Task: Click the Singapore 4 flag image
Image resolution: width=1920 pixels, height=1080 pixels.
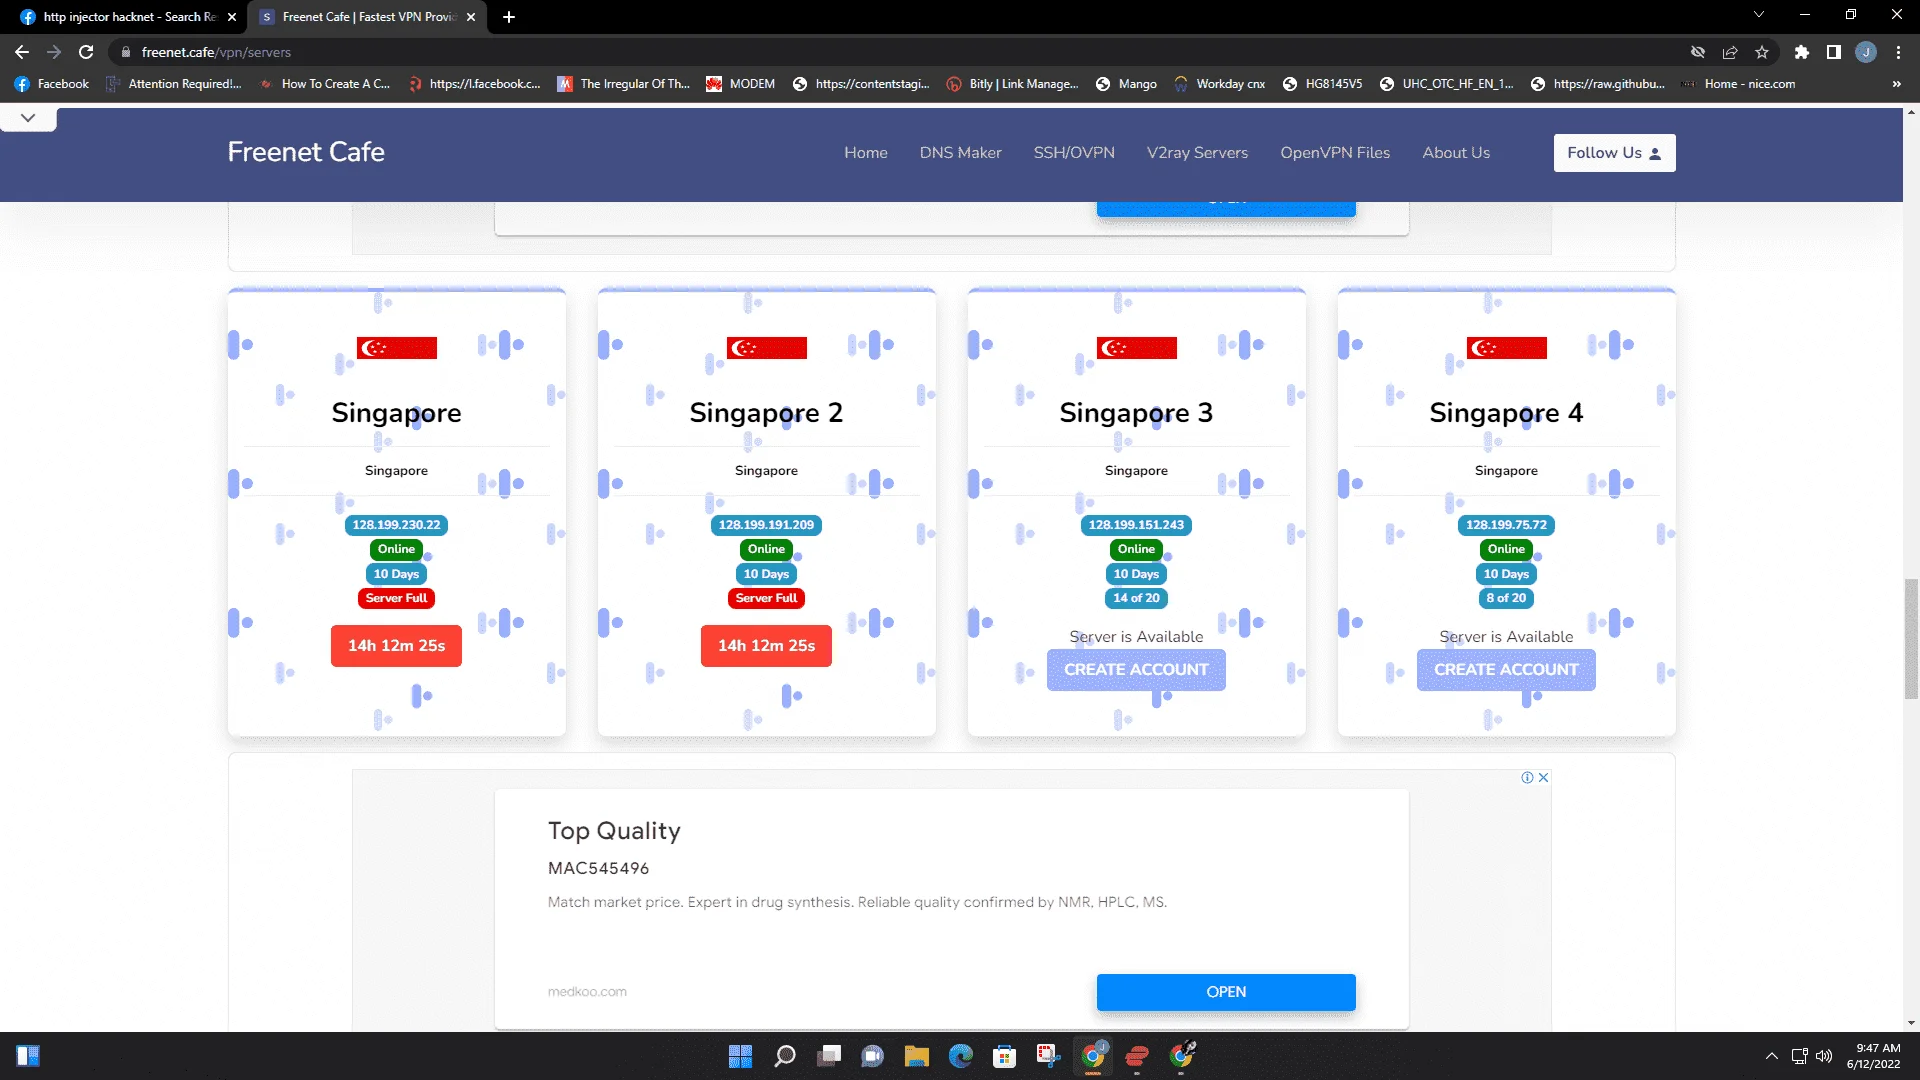Action: point(1507,348)
